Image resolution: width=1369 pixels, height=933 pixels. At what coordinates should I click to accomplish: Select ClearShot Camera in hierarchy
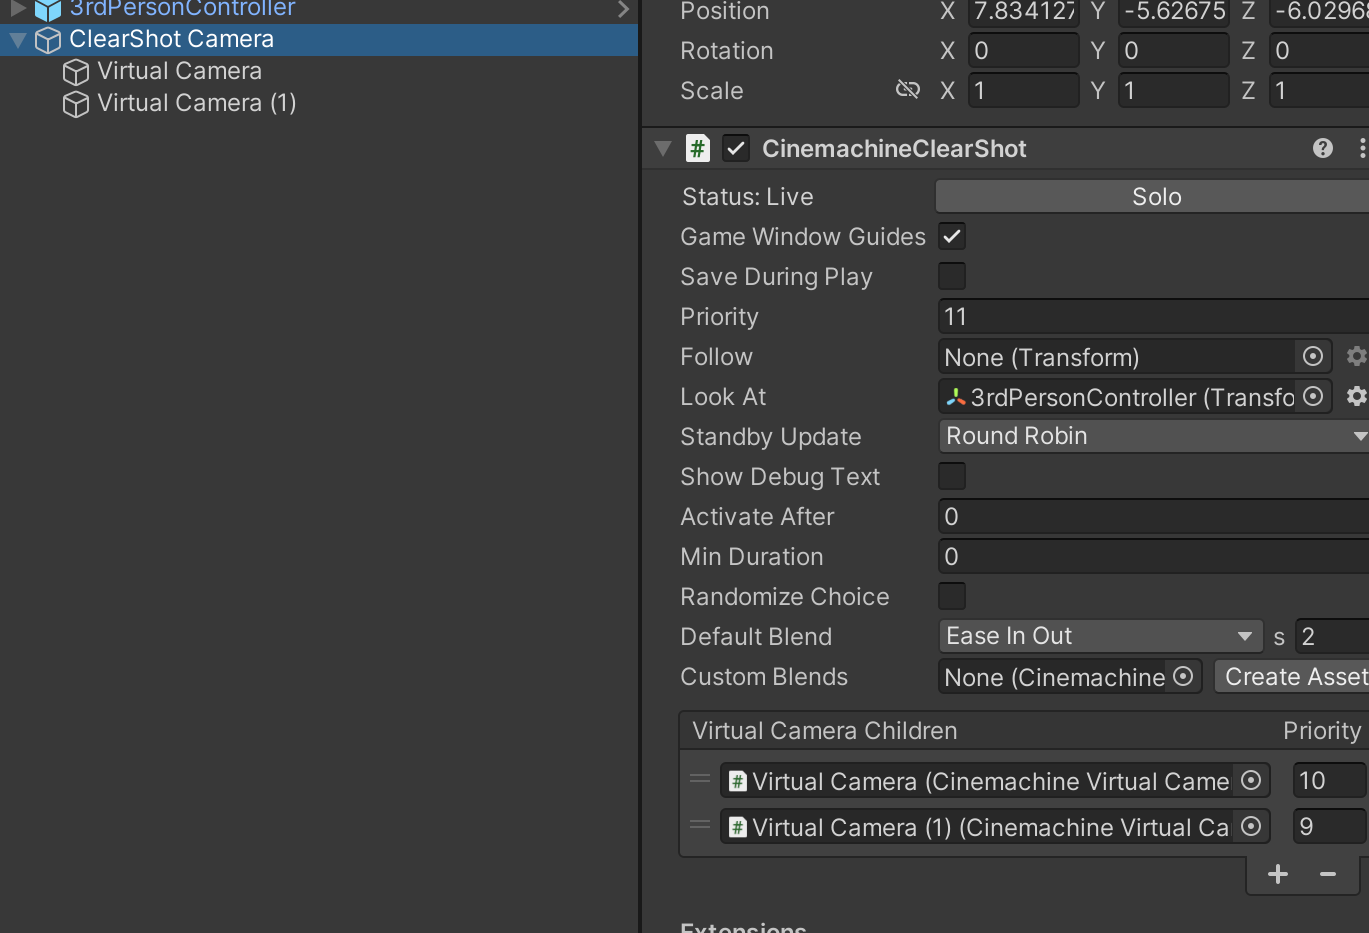(x=319, y=39)
